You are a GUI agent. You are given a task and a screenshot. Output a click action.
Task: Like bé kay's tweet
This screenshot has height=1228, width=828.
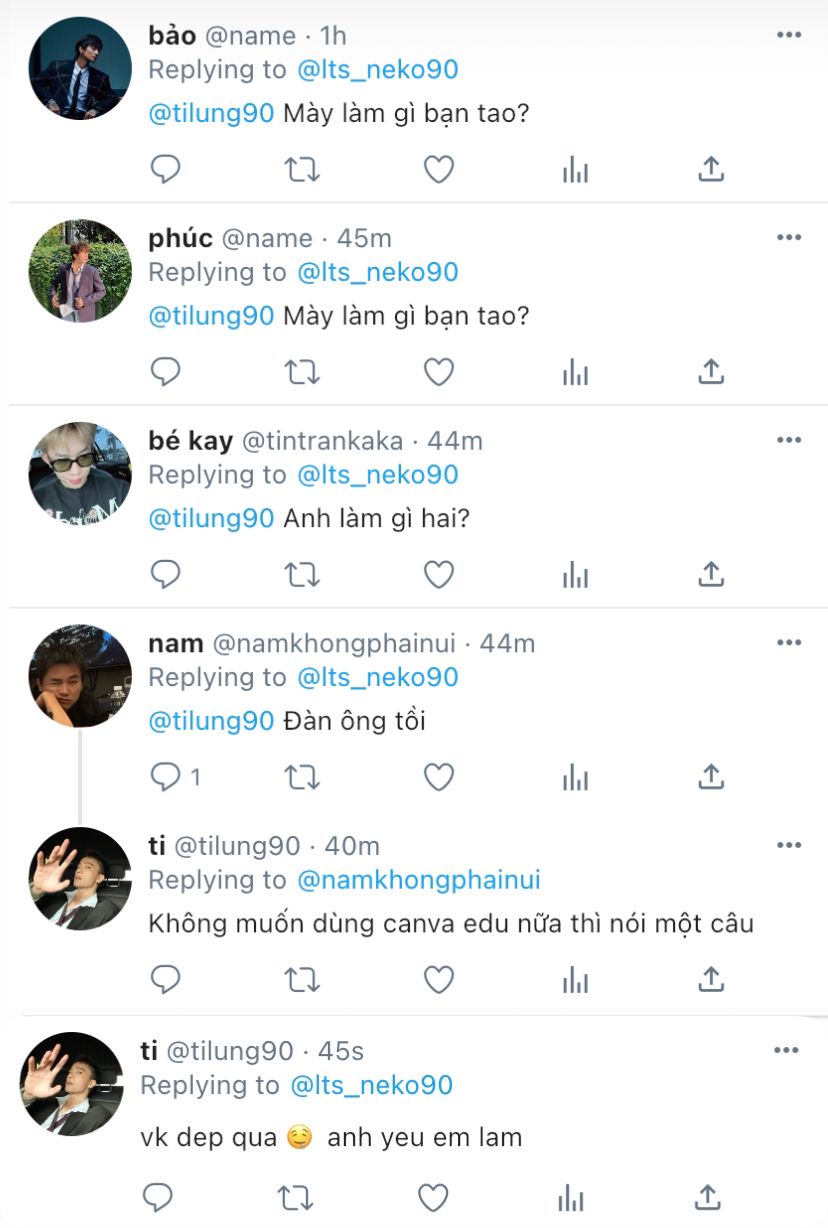(x=439, y=574)
